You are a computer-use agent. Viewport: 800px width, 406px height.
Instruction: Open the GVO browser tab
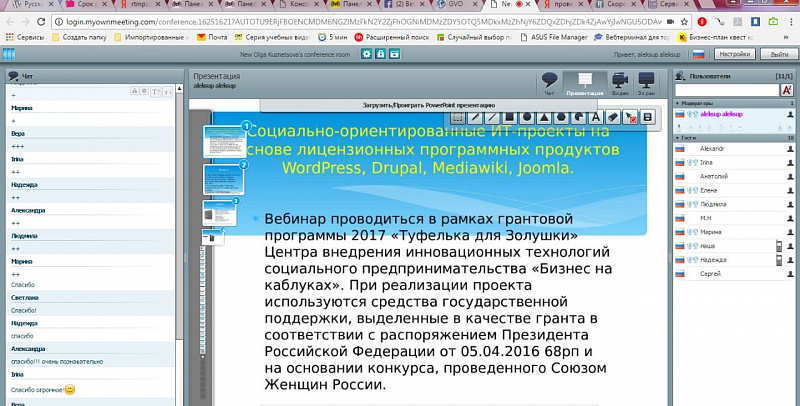tap(456, 4)
